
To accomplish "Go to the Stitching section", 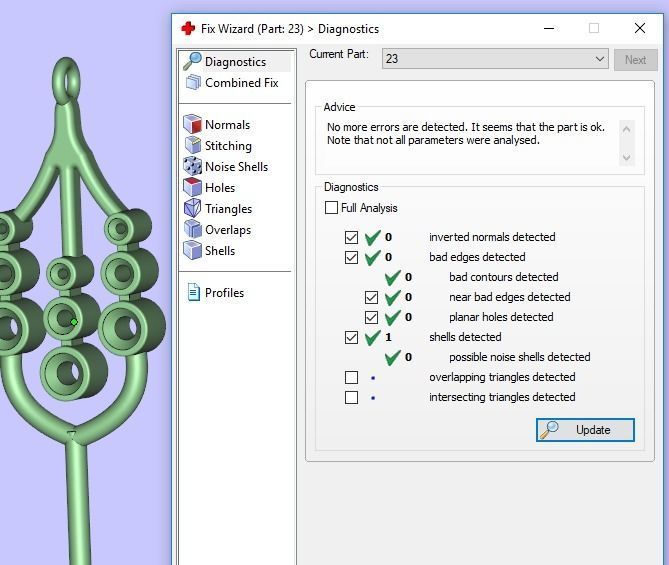I will point(228,146).
